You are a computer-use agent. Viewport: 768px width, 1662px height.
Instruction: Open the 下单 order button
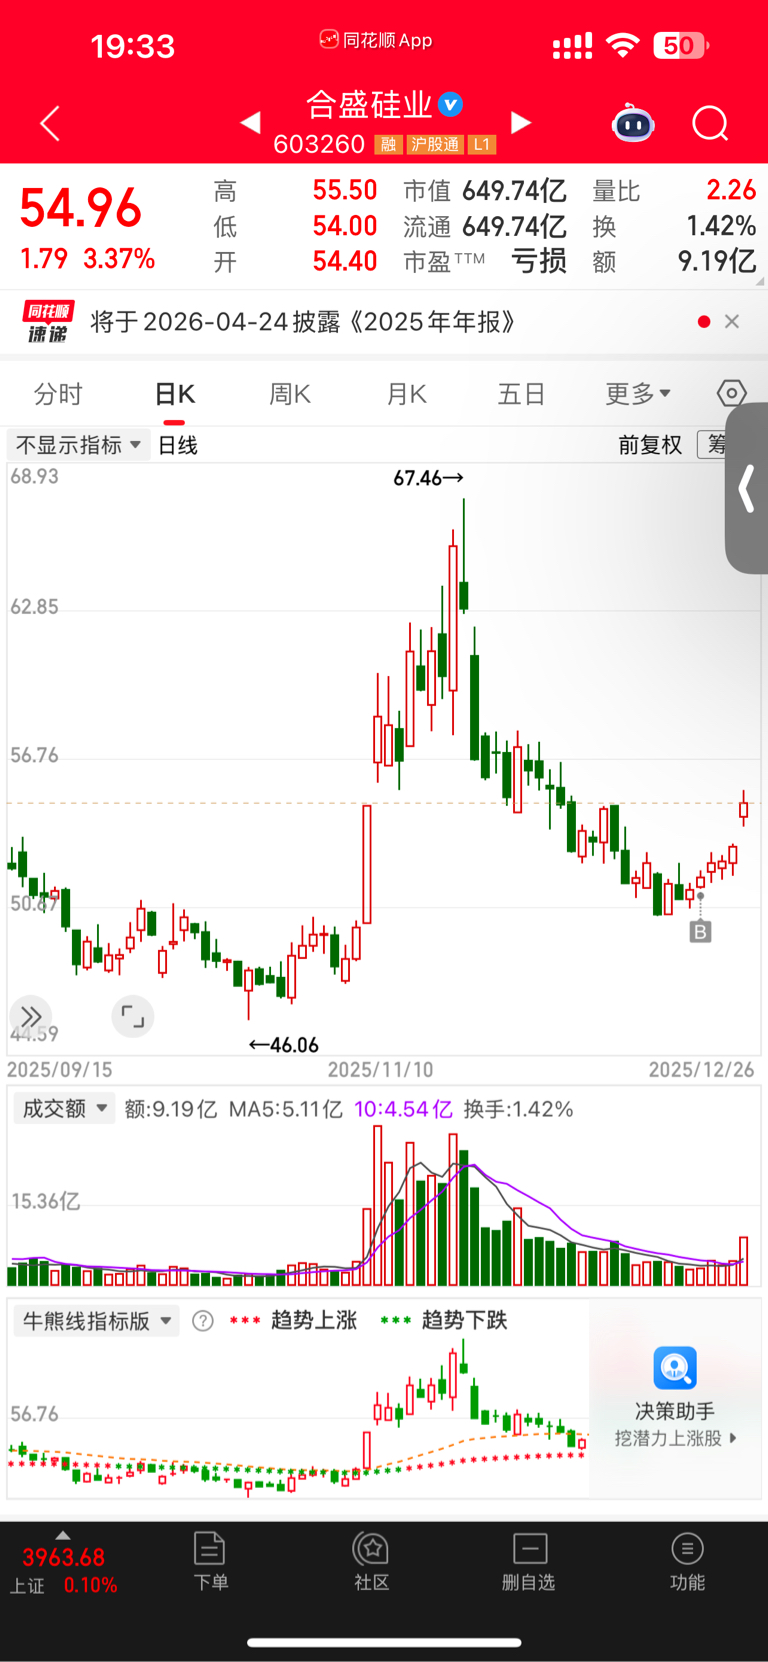pyautogui.click(x=210, y=1561)
